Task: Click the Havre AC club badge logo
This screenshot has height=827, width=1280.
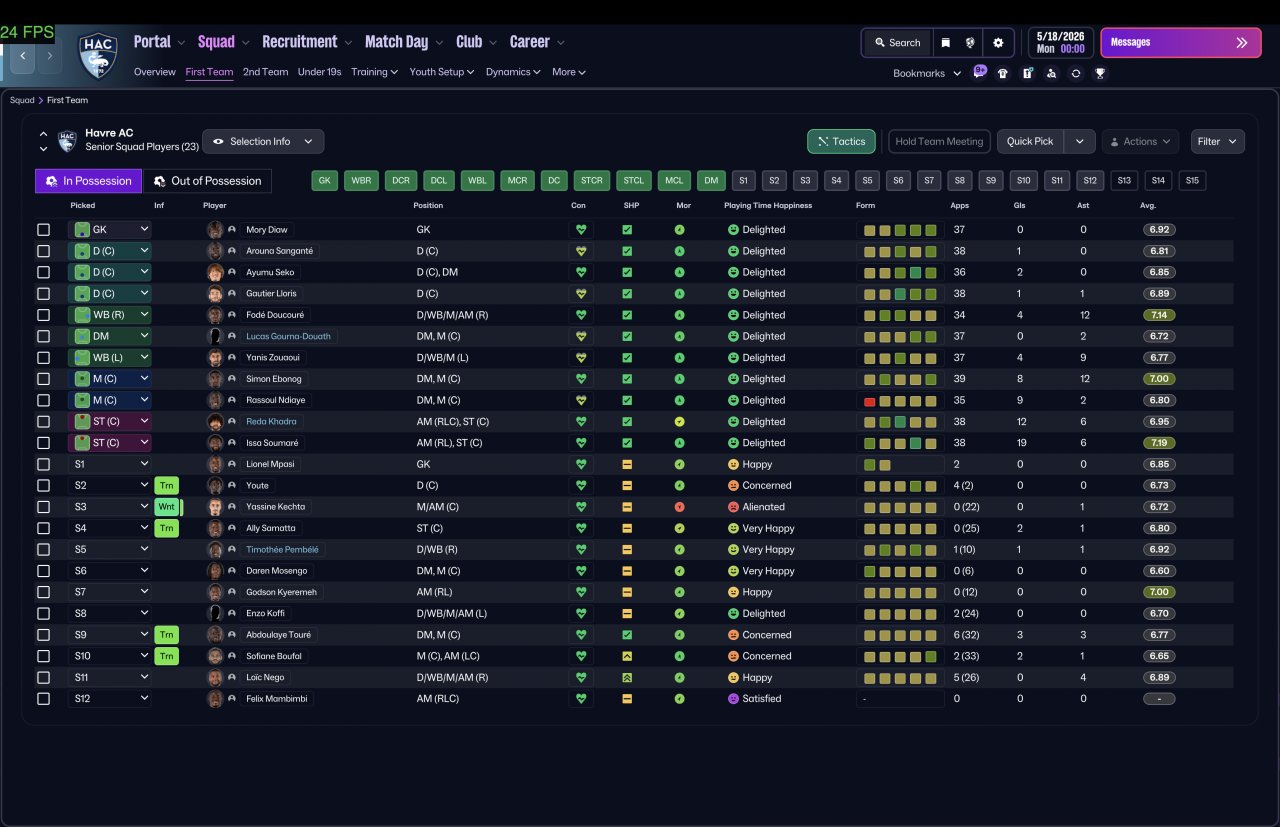Action: pos(98,55)
